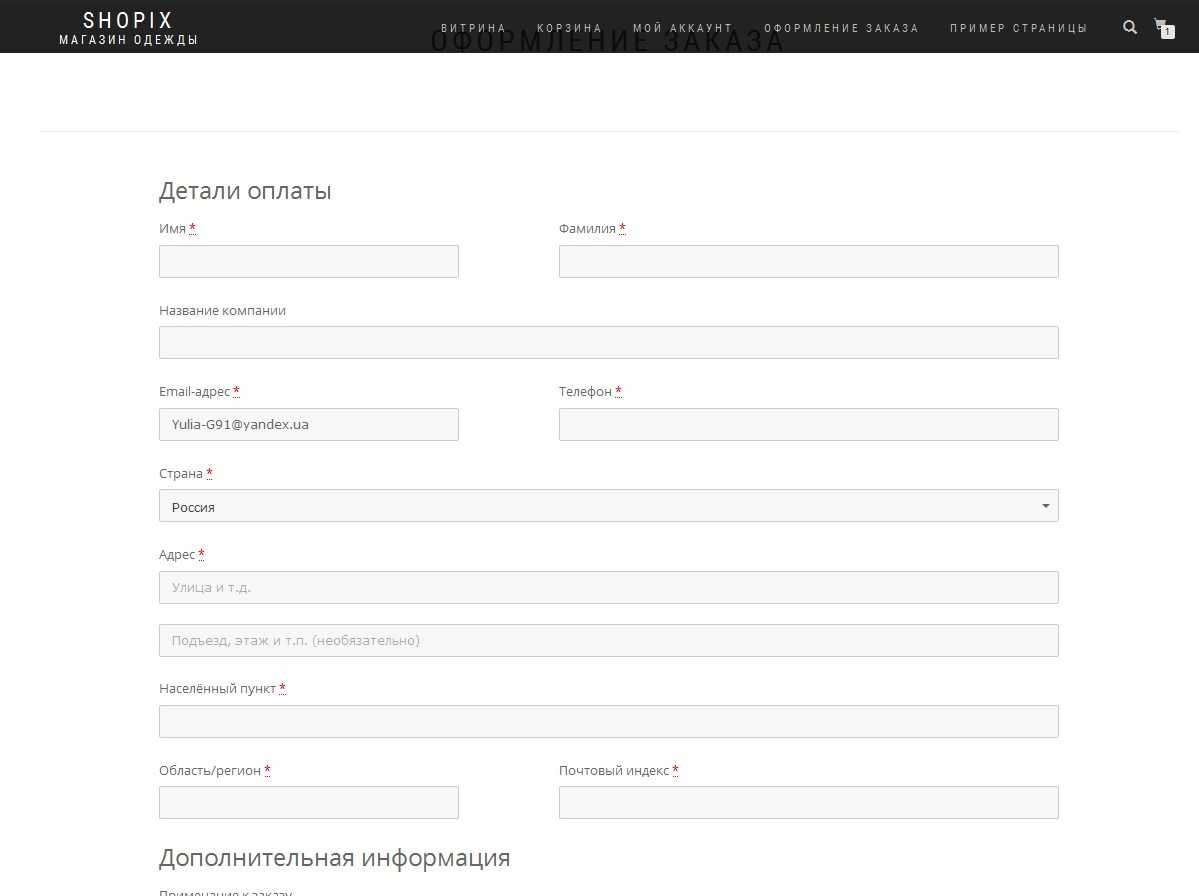Viewport: 1199px width, 896px height.
Task: Focus the Фамилия last name field
Action: pyautogui.click(x=808, y=262)
